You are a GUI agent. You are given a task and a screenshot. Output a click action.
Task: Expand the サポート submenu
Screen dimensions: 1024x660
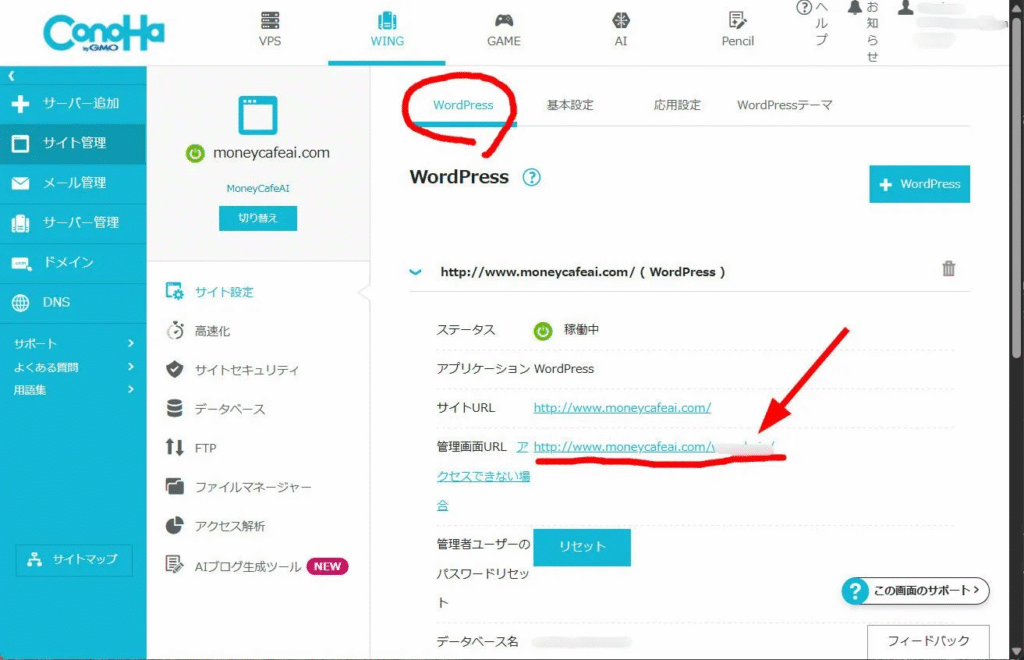coord(73,343)
